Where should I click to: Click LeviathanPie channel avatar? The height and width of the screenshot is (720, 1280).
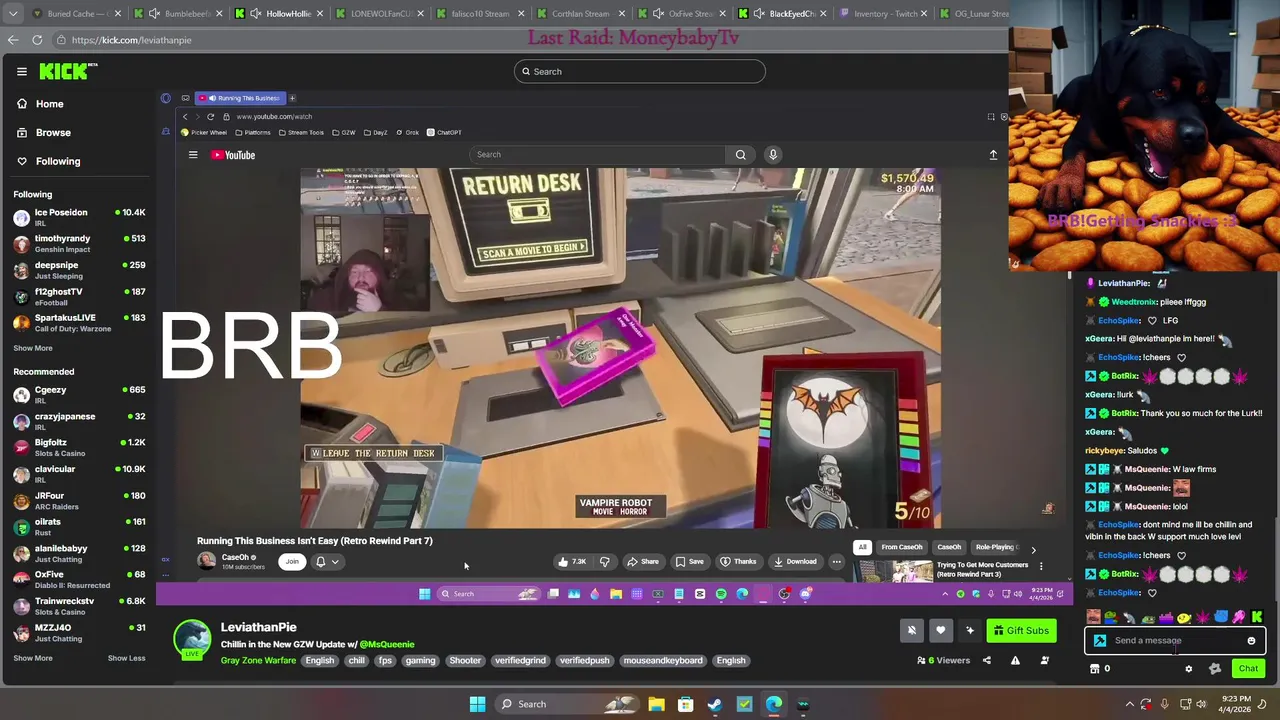[x=192, y=640]
